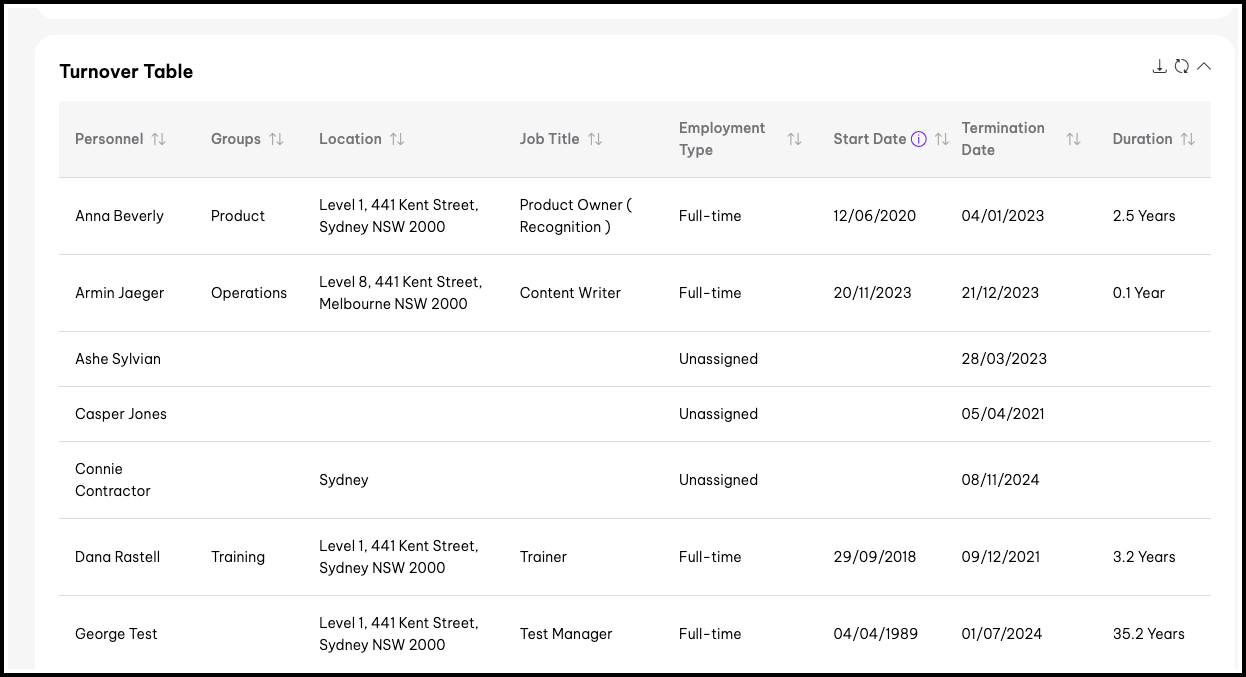The height and width of the screenshot is (677, 1246).
Task: Click the Turnover Table heading
Action: click(126, 72)
